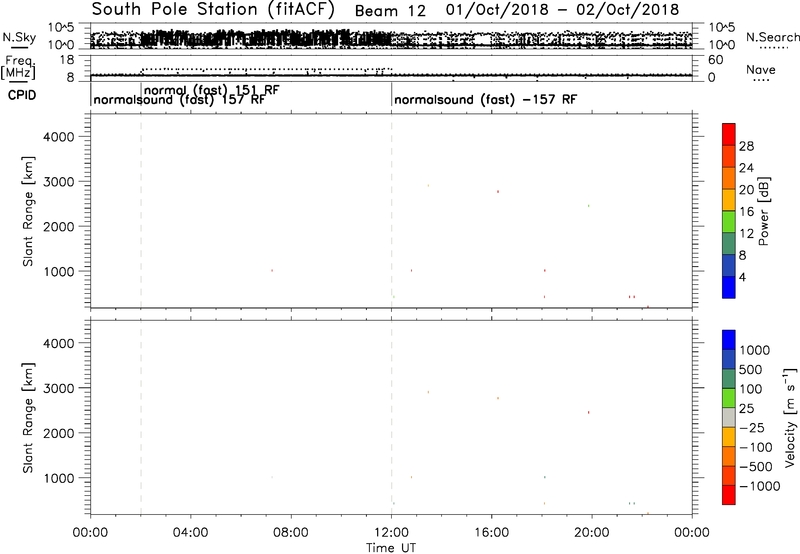This screenshot has width=800, height=554.
Task: Click the '12:00' time axis label
Action: coord(391,533)
